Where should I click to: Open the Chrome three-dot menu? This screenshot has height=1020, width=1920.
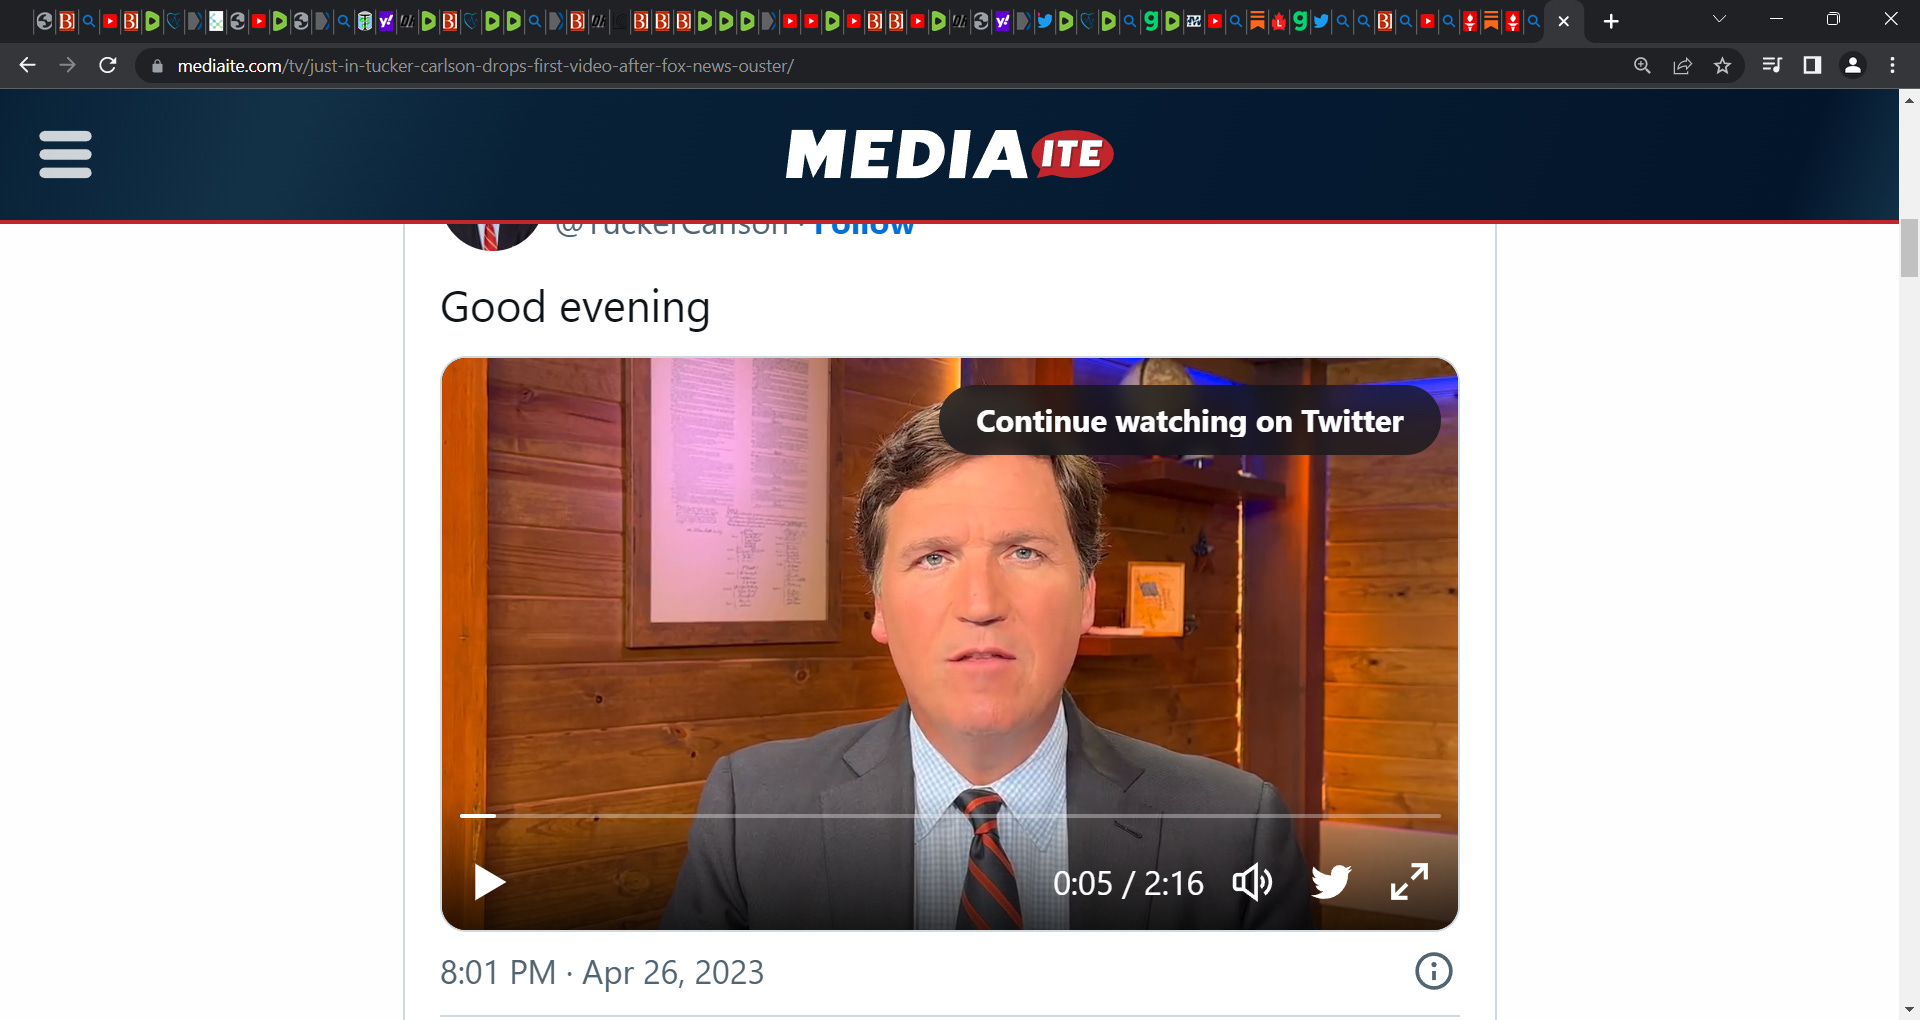tap(1892, 66)
